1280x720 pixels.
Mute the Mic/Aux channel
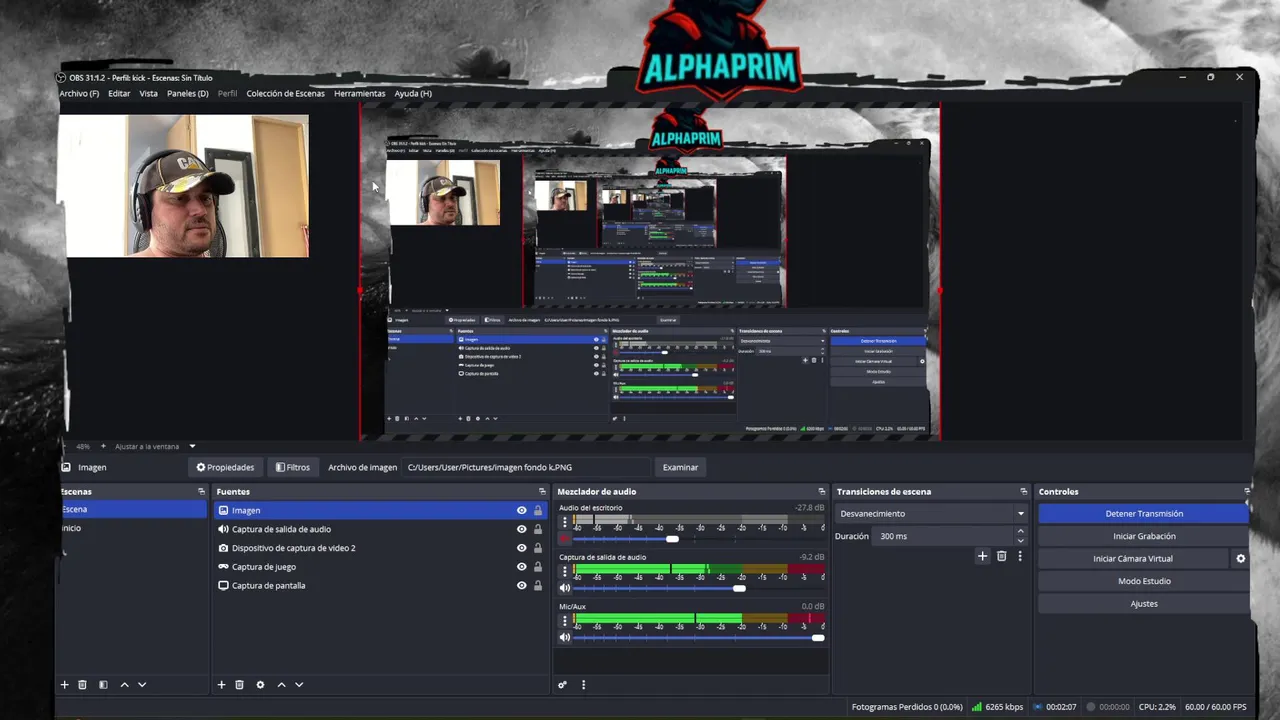click(564, 637)
